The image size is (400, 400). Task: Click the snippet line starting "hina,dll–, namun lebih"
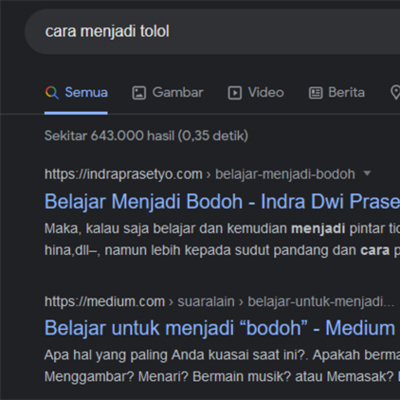click(x=222, y=251)
